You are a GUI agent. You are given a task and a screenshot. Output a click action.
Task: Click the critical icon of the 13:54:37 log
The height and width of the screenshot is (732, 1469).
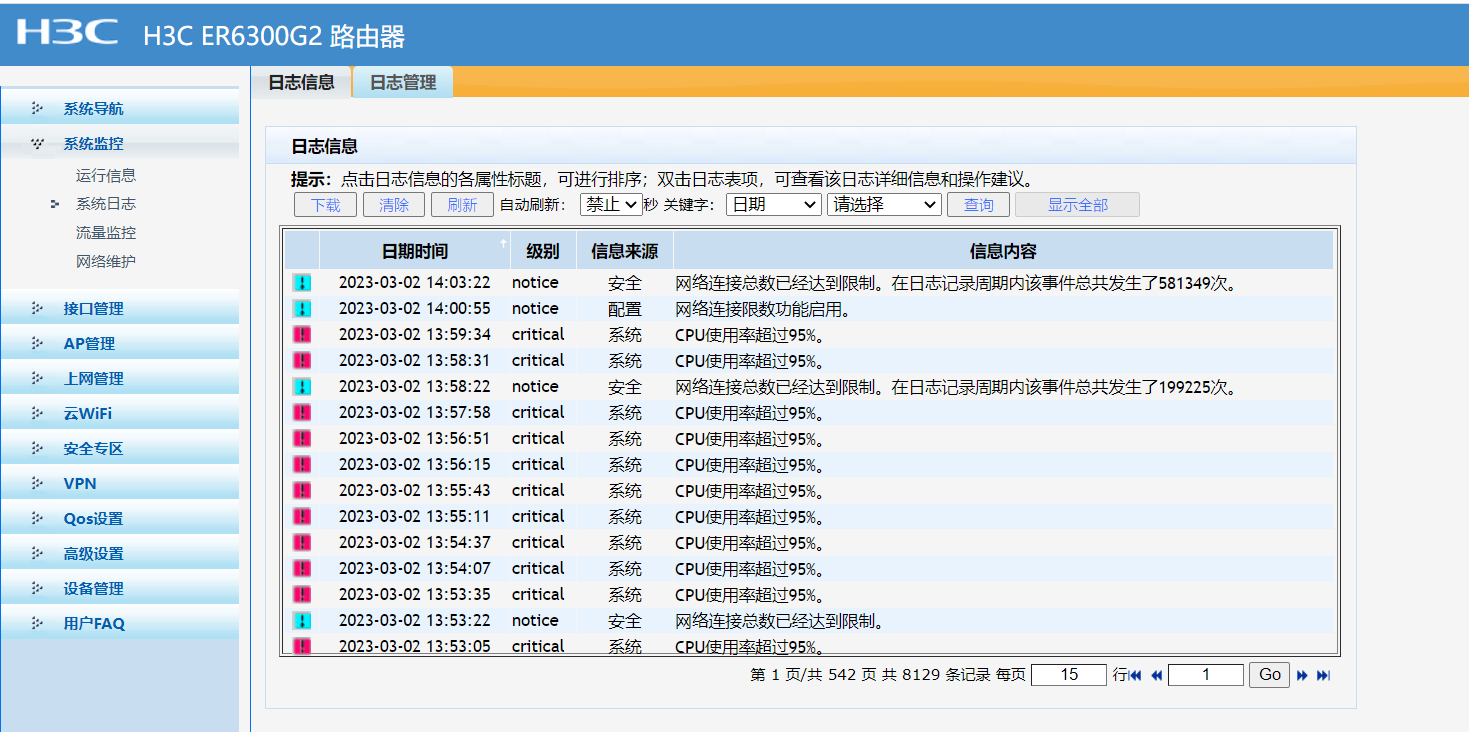tap(301, 543)
